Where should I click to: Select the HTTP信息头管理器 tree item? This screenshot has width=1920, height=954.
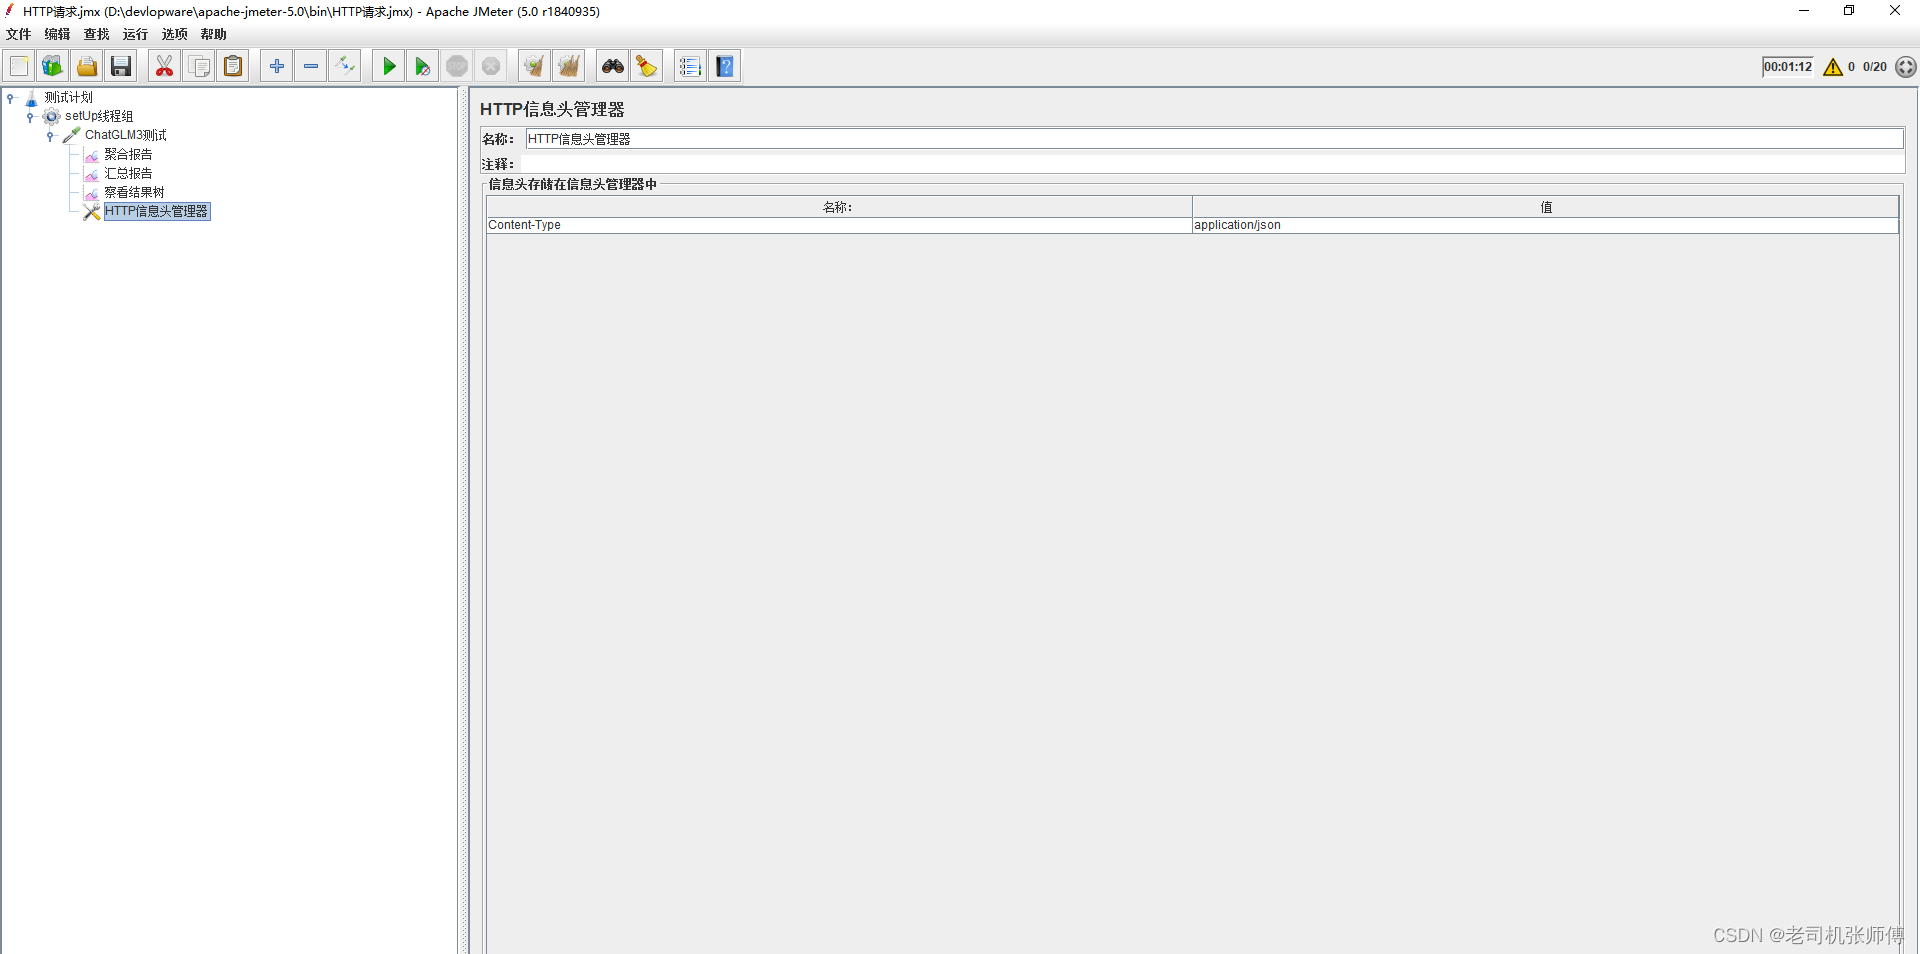pyautogui.click(x=157, y=211)
